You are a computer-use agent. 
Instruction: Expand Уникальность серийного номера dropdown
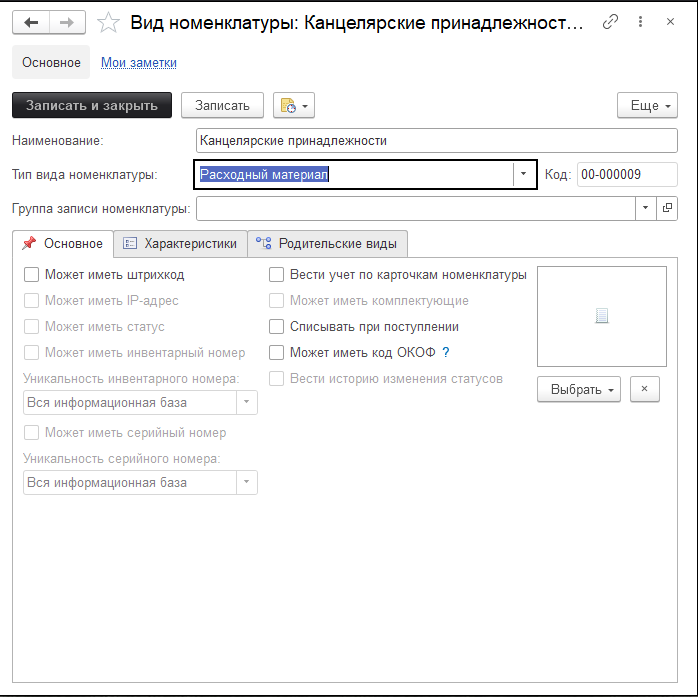247,482
